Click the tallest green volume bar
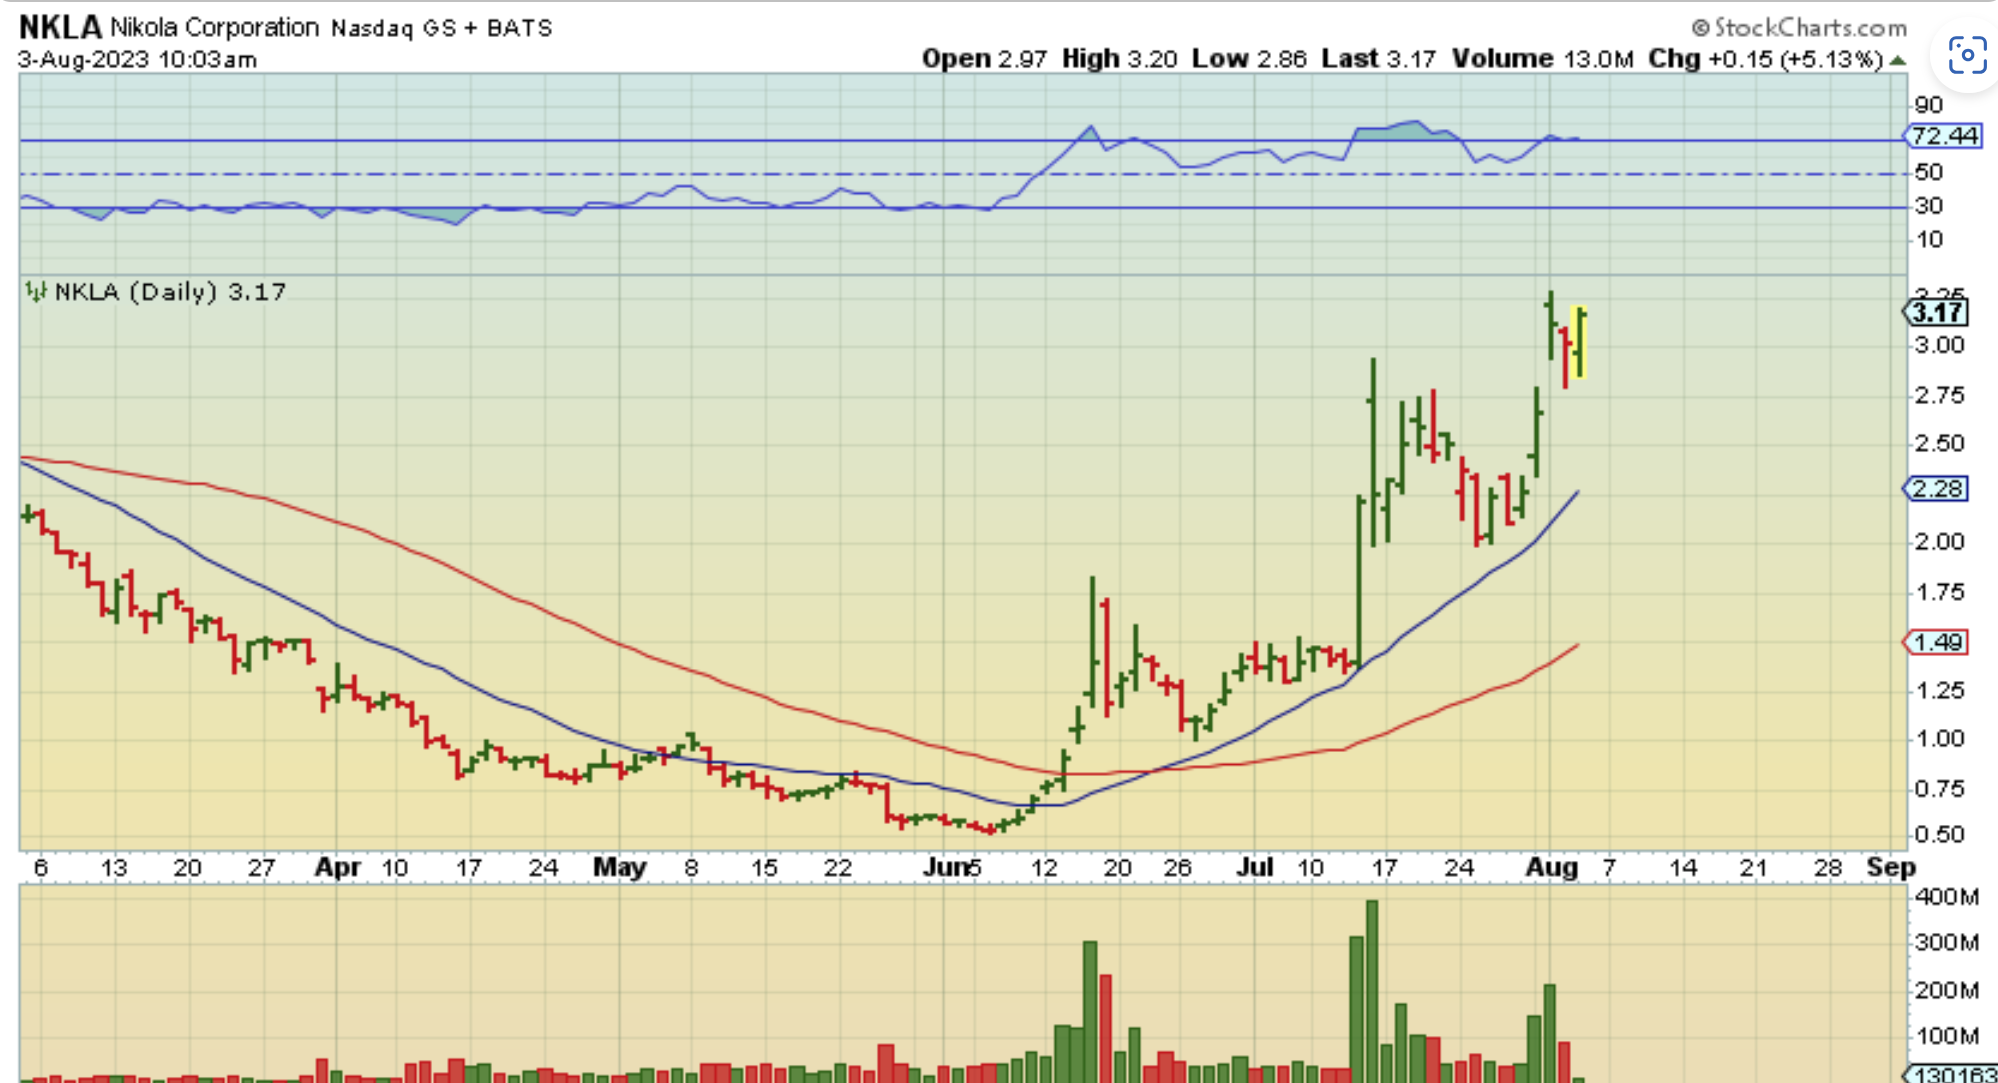Screen dimensions: 1998x1083 (1372, 990)
